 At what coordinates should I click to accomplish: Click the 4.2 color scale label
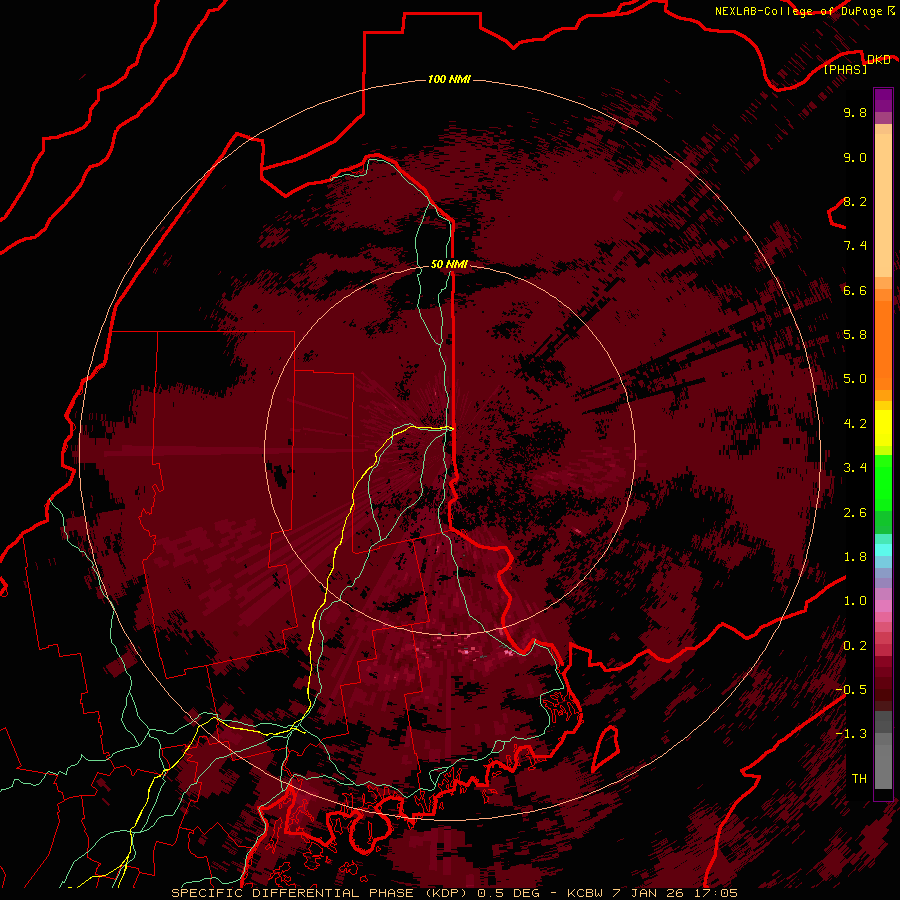pyautogui.click(x=855, y=424)
